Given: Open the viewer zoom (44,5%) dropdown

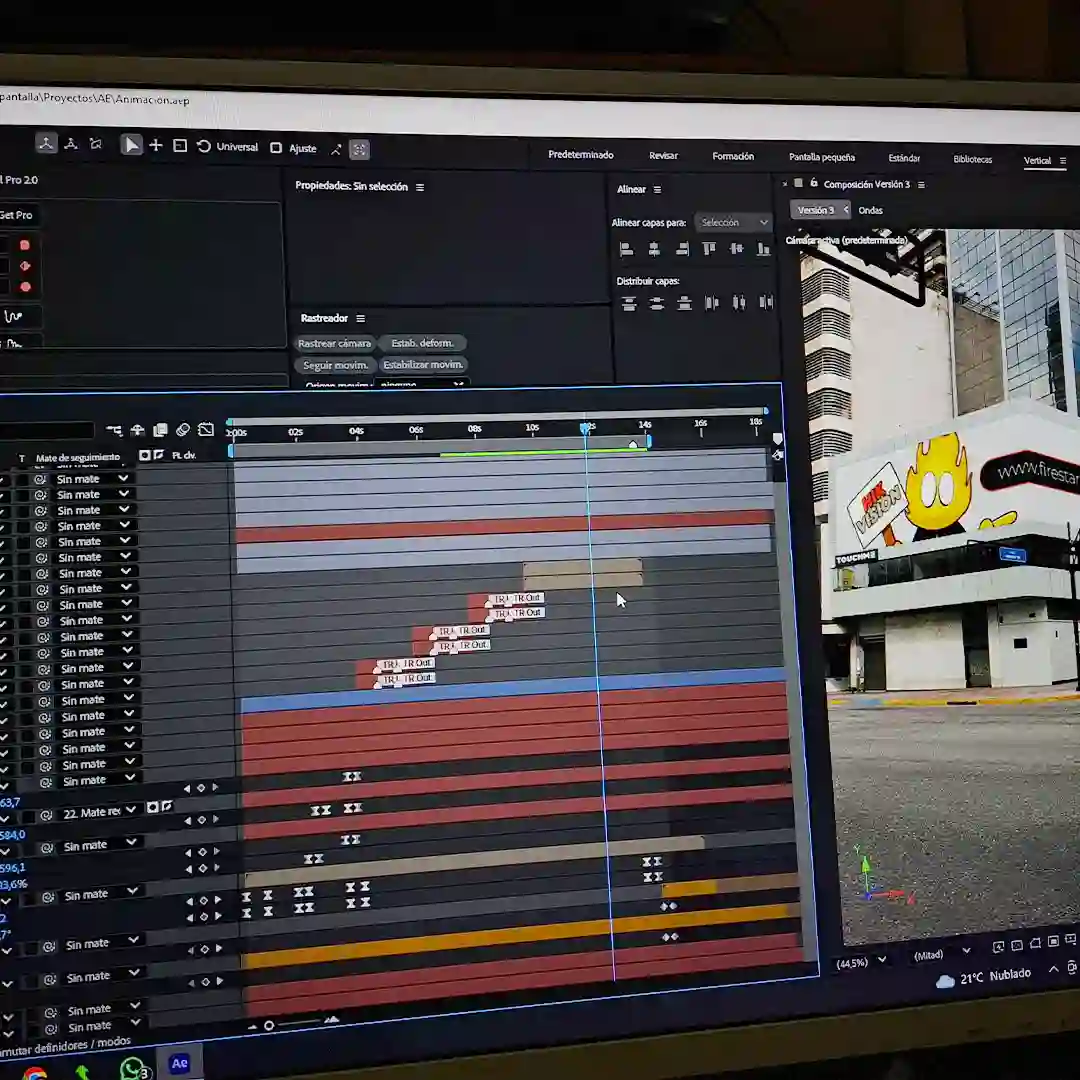Looking at the screenshot, I should [x=860, y=962].
